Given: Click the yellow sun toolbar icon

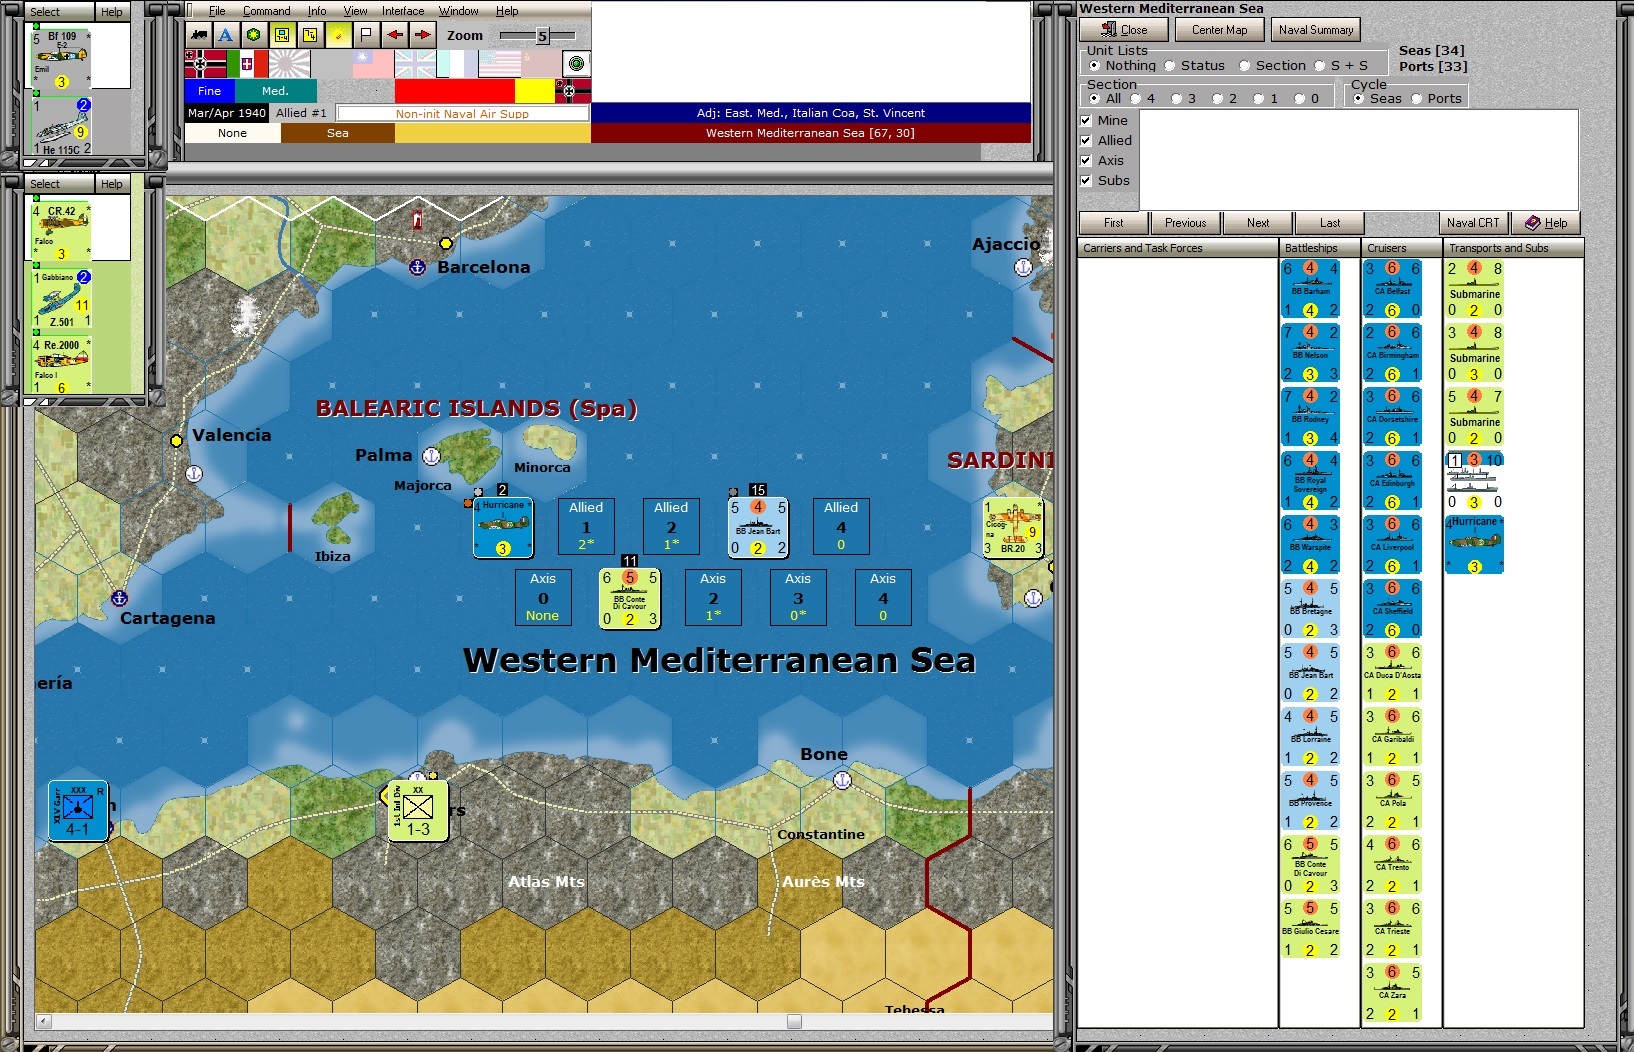Looking at the screenshot, I should pos(339,35).
